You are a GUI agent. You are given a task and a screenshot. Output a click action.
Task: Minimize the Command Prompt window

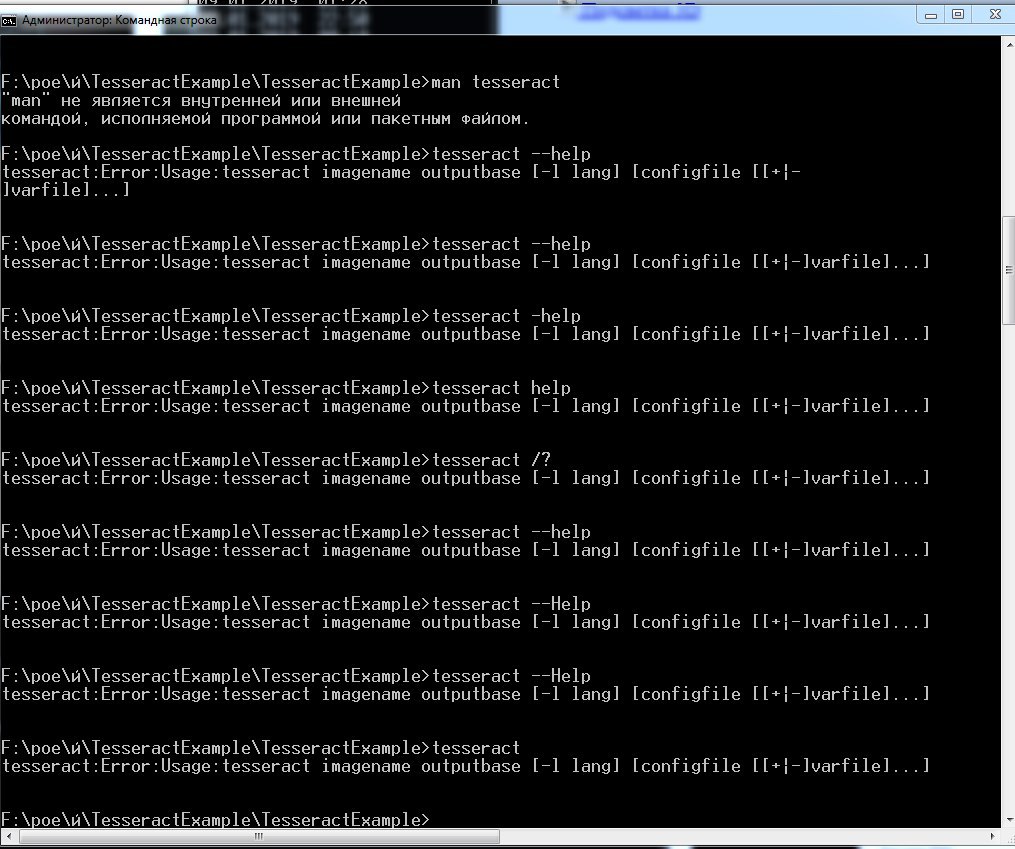(931, 15)
